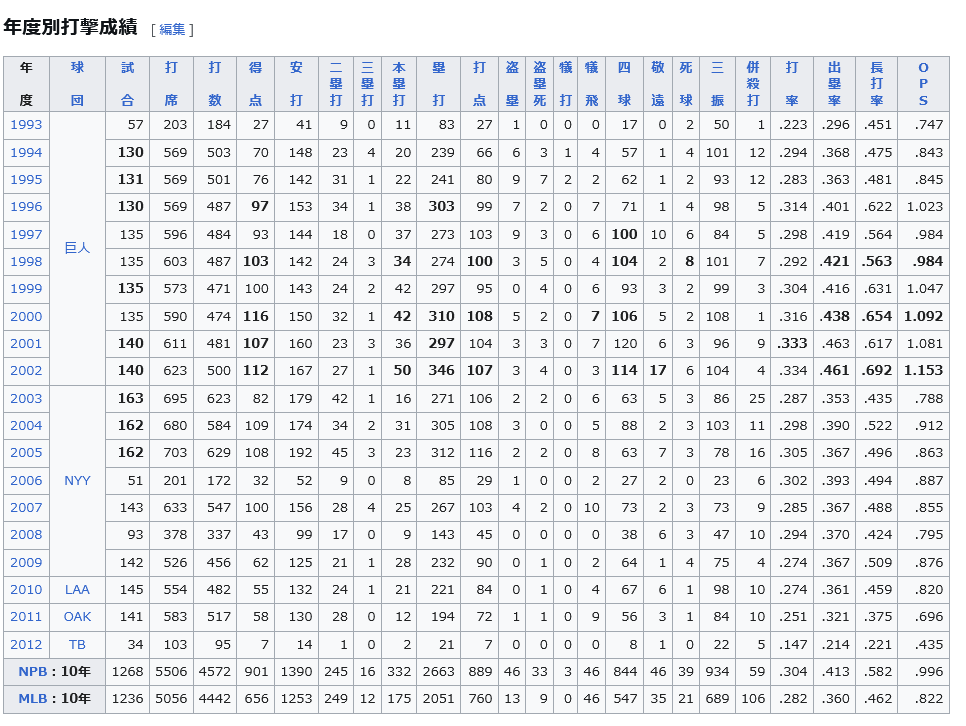Open the 2010 season link
Screen dimensions: 966x726
(26, 590)
